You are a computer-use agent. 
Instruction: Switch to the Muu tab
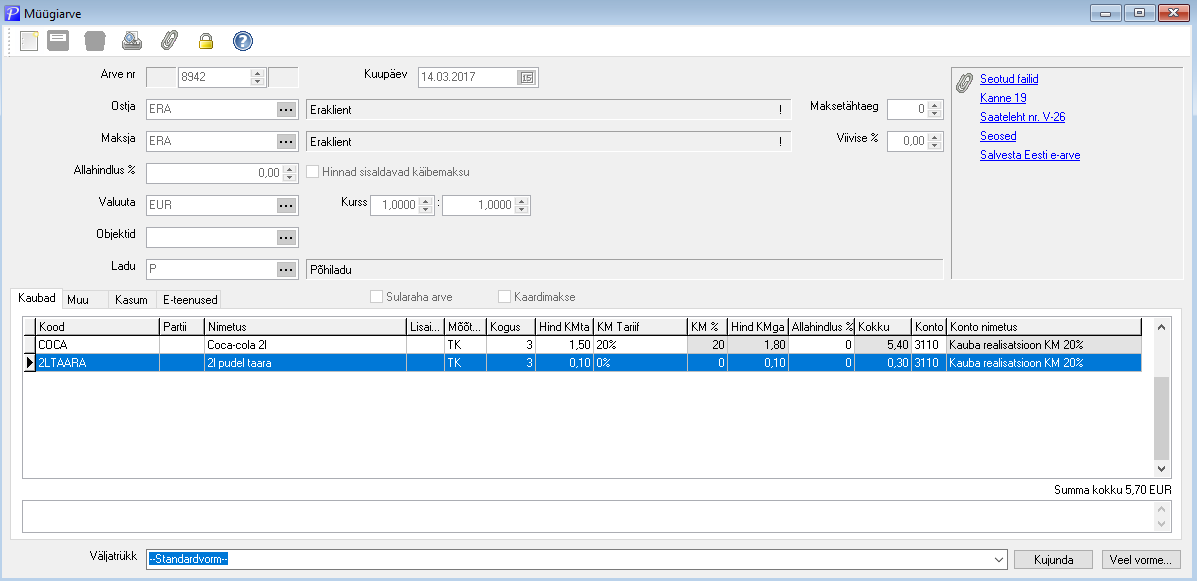tap(84, 300)
